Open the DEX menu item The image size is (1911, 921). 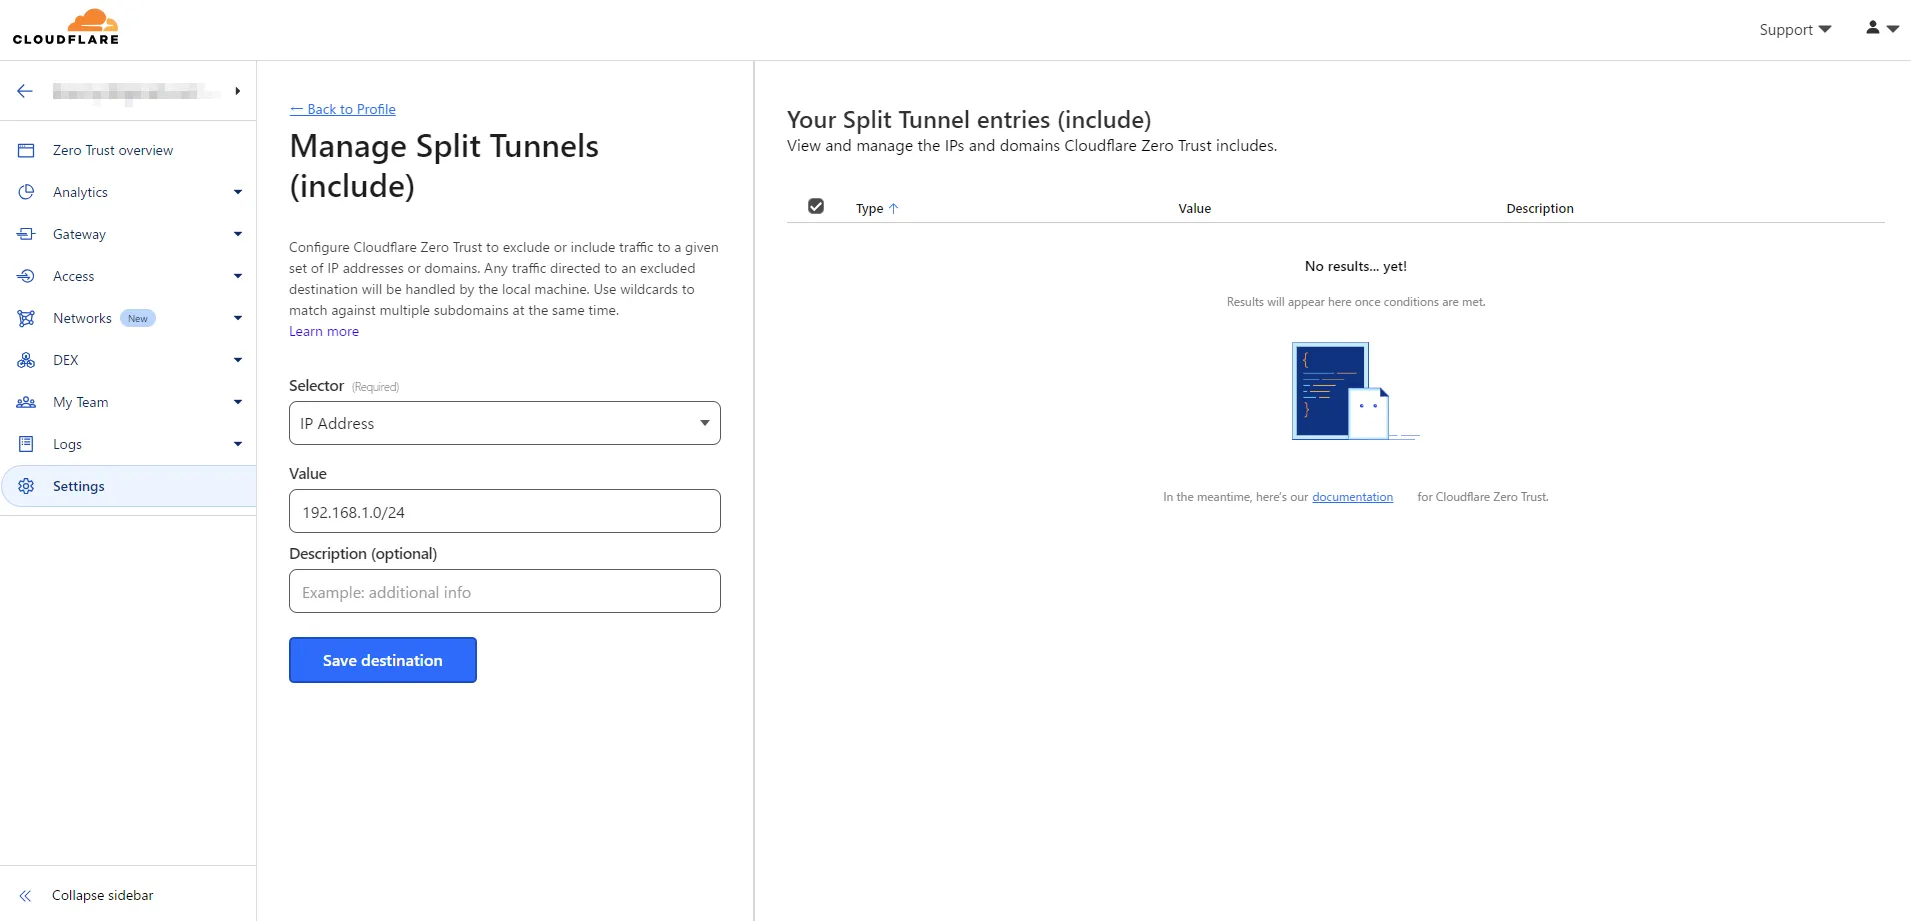click(65, 360)
